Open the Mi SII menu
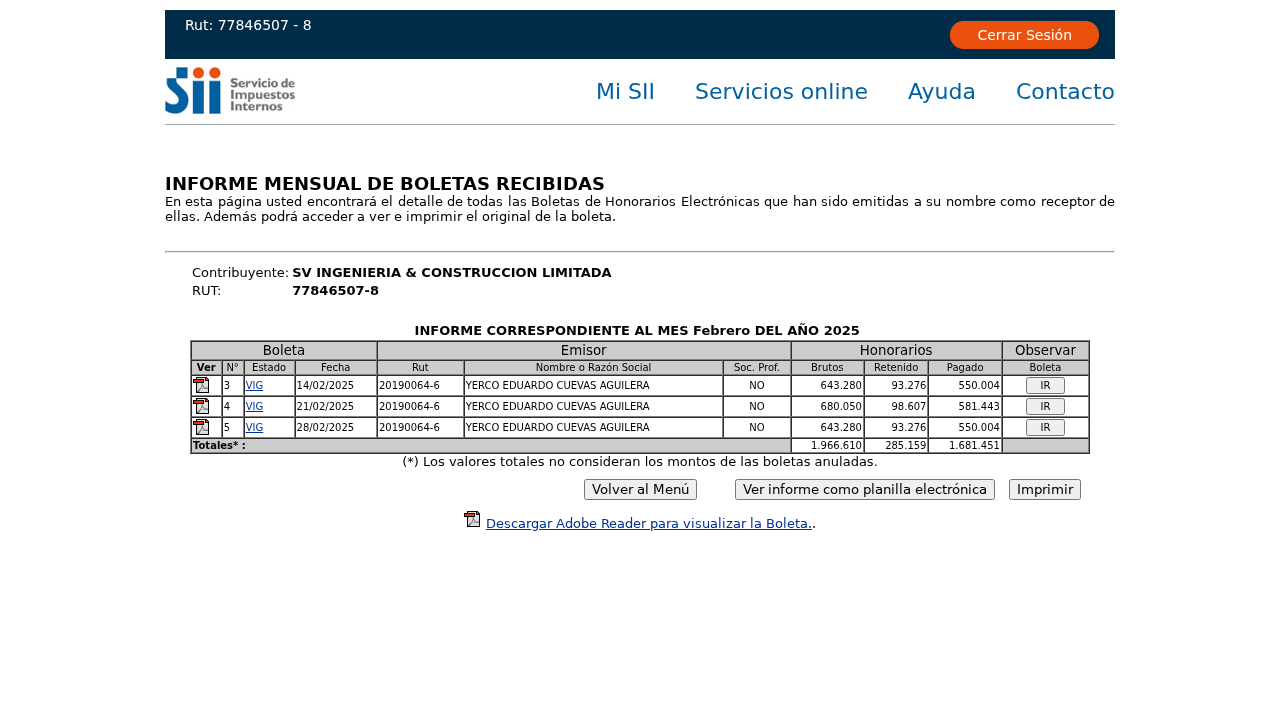Viewport: 1280px width, 720px height. 625,92
